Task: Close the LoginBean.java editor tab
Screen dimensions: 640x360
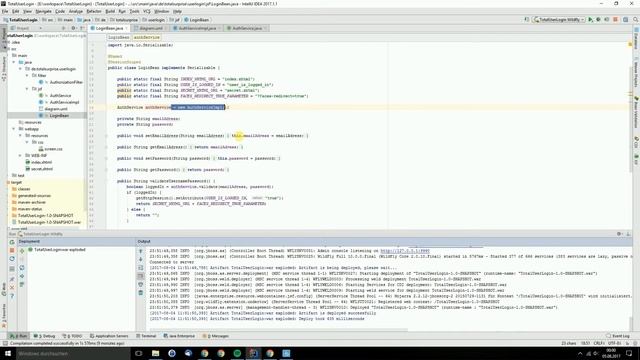Action: 126,28
